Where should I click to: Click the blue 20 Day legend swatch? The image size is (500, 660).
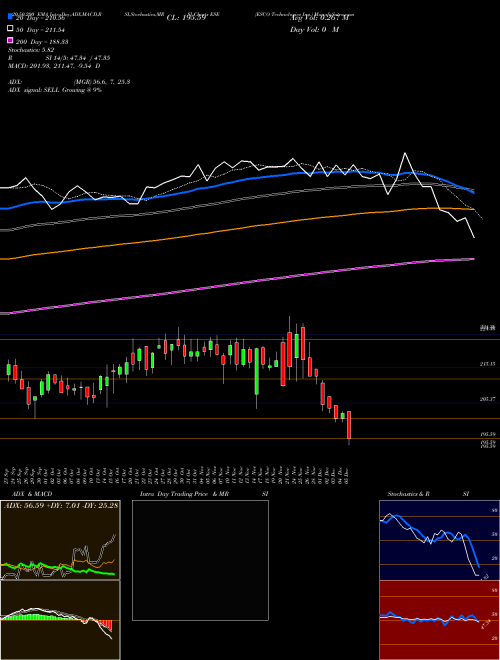point(11,18)
